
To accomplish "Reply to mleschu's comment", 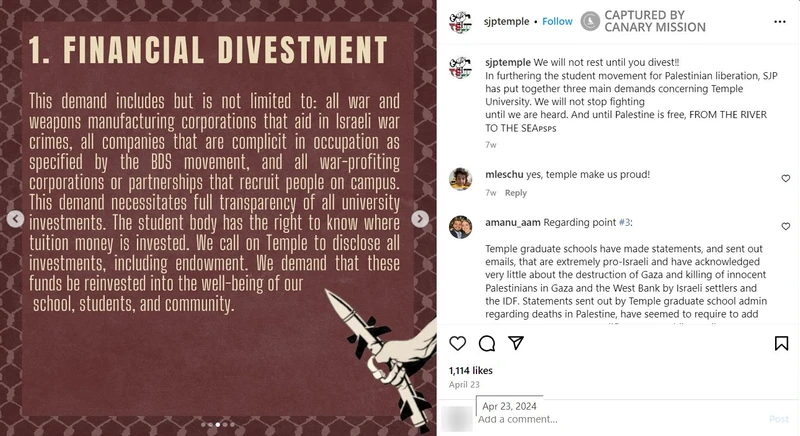I will click(x=515, y=193).
